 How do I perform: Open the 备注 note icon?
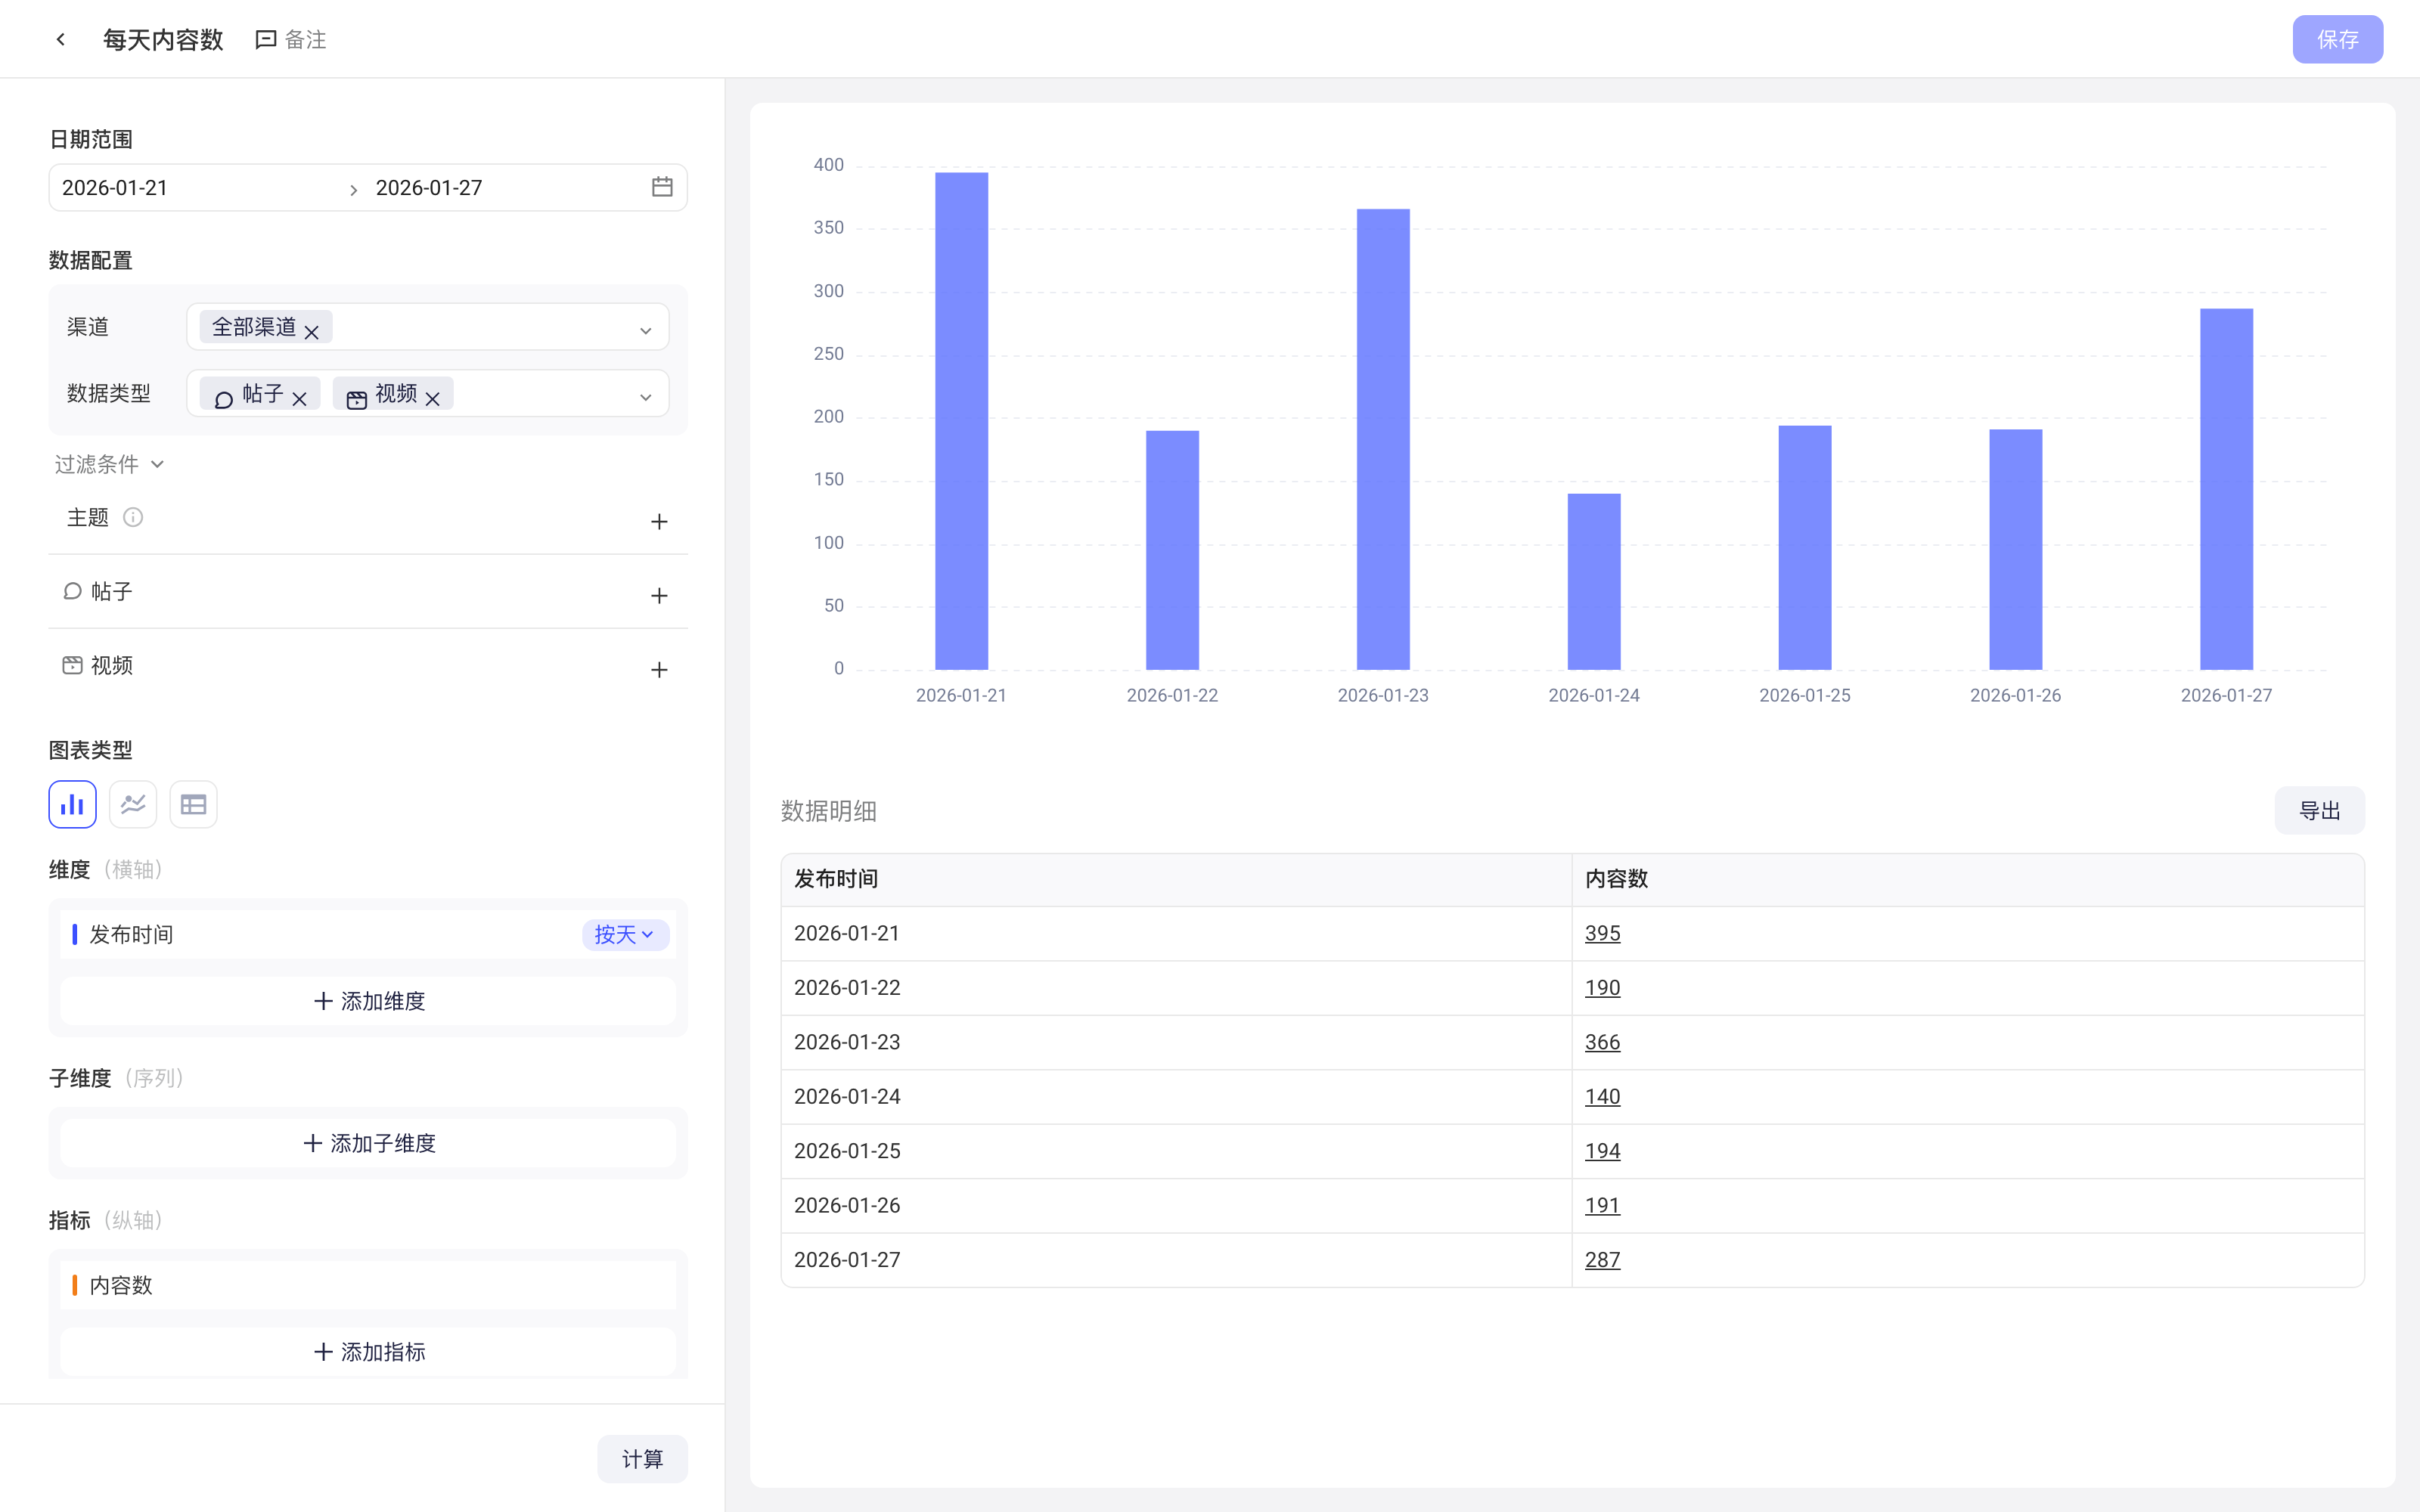266,39
